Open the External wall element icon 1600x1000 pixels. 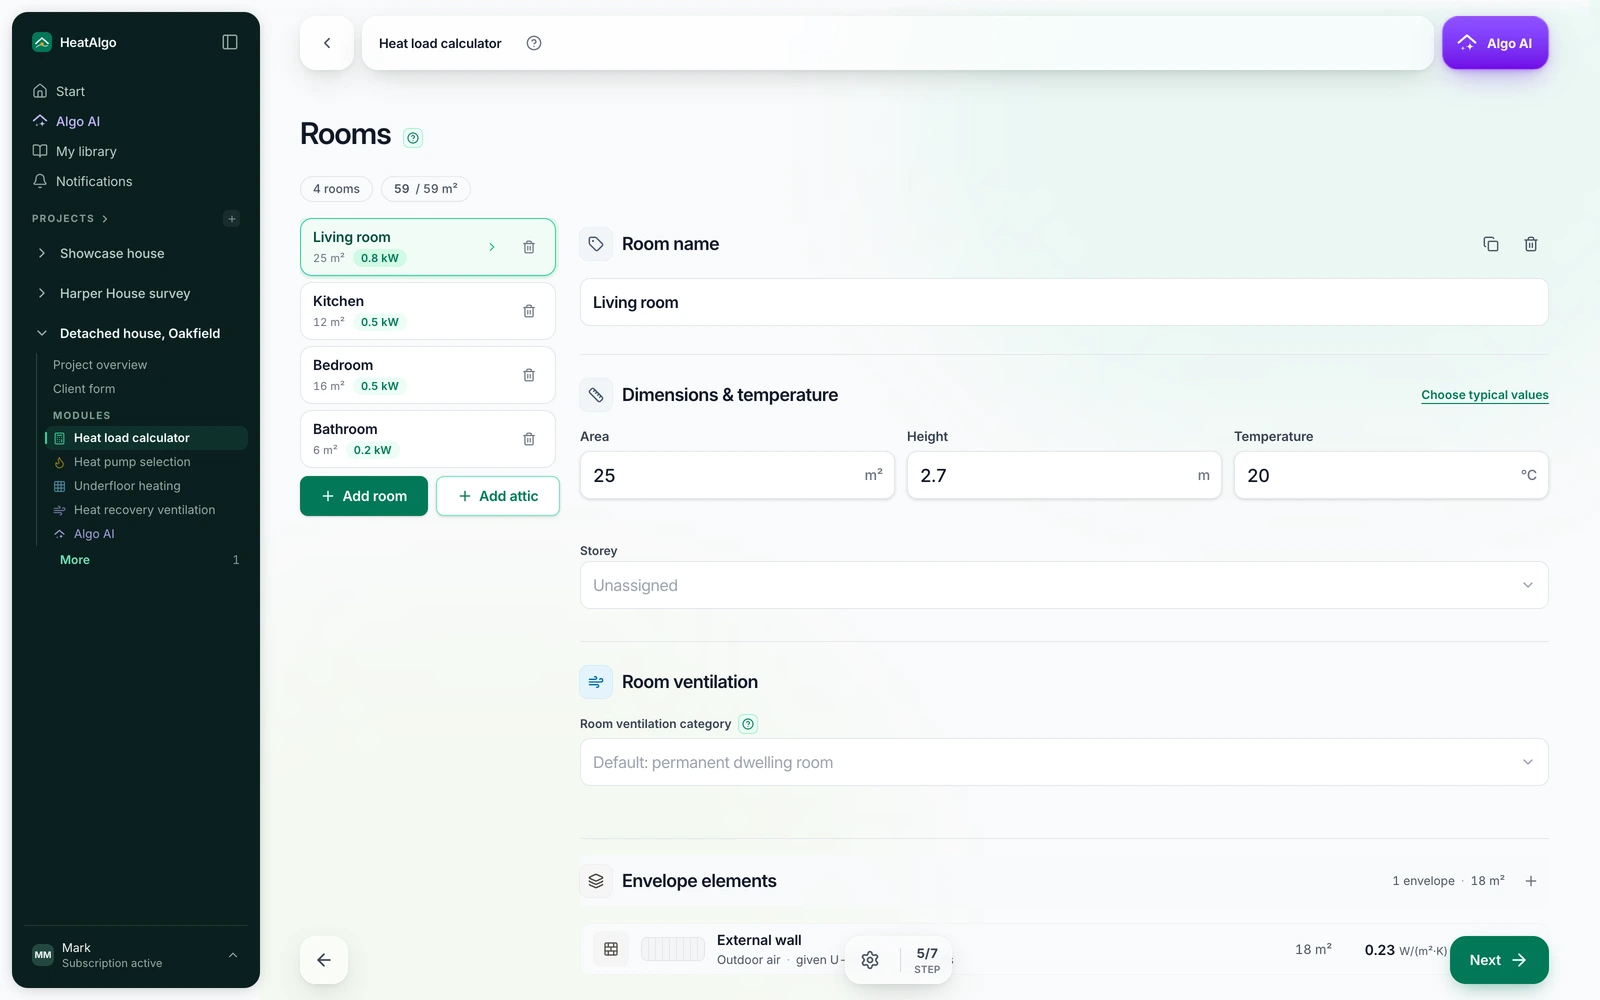611,949
